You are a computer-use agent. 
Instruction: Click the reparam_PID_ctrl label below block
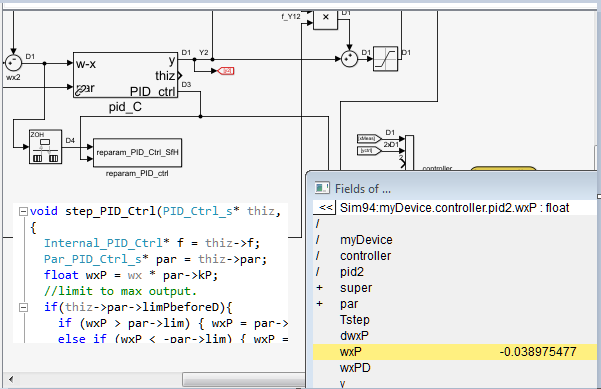tap(137, 174)
